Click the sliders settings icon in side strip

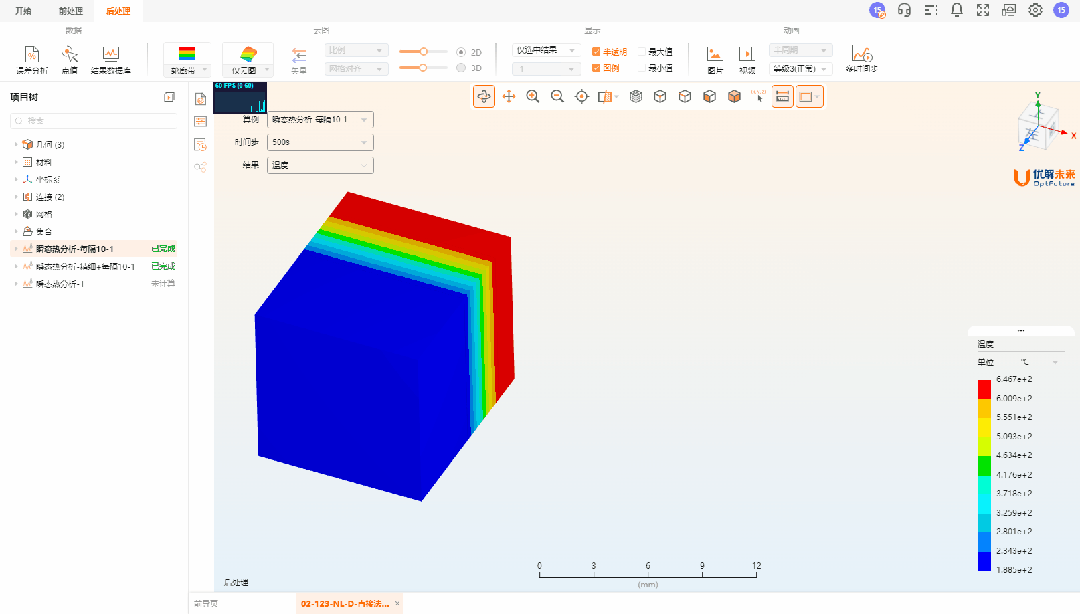[x=200, y=121]
